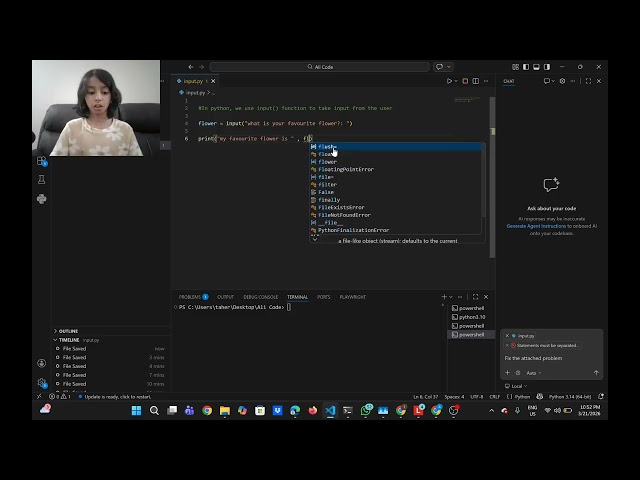Remove the 'Statements must be separated' attachment
640x480 pixels.
[507, 345]
